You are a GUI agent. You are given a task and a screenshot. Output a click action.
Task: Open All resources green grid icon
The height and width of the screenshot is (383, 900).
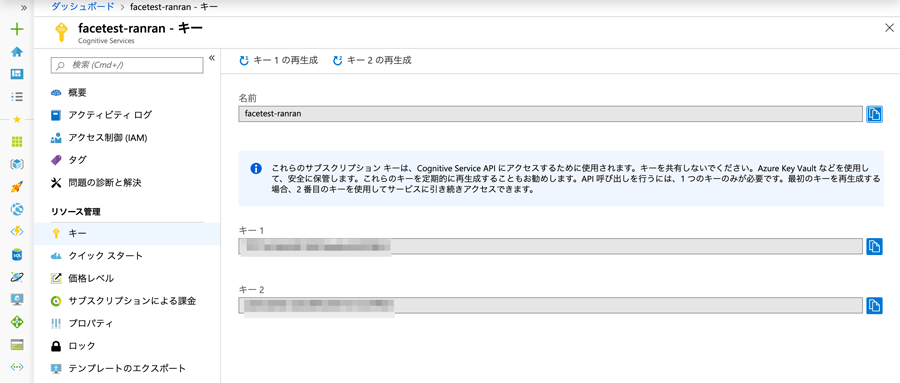tap(17, 141)
